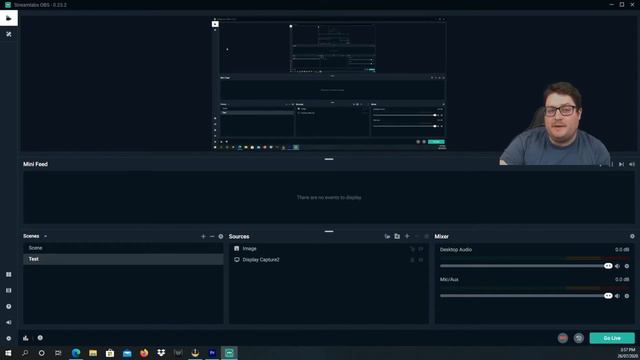Open Settings gear at bottom of sidebar
640x360 pixels.
[x=9, y=338]
